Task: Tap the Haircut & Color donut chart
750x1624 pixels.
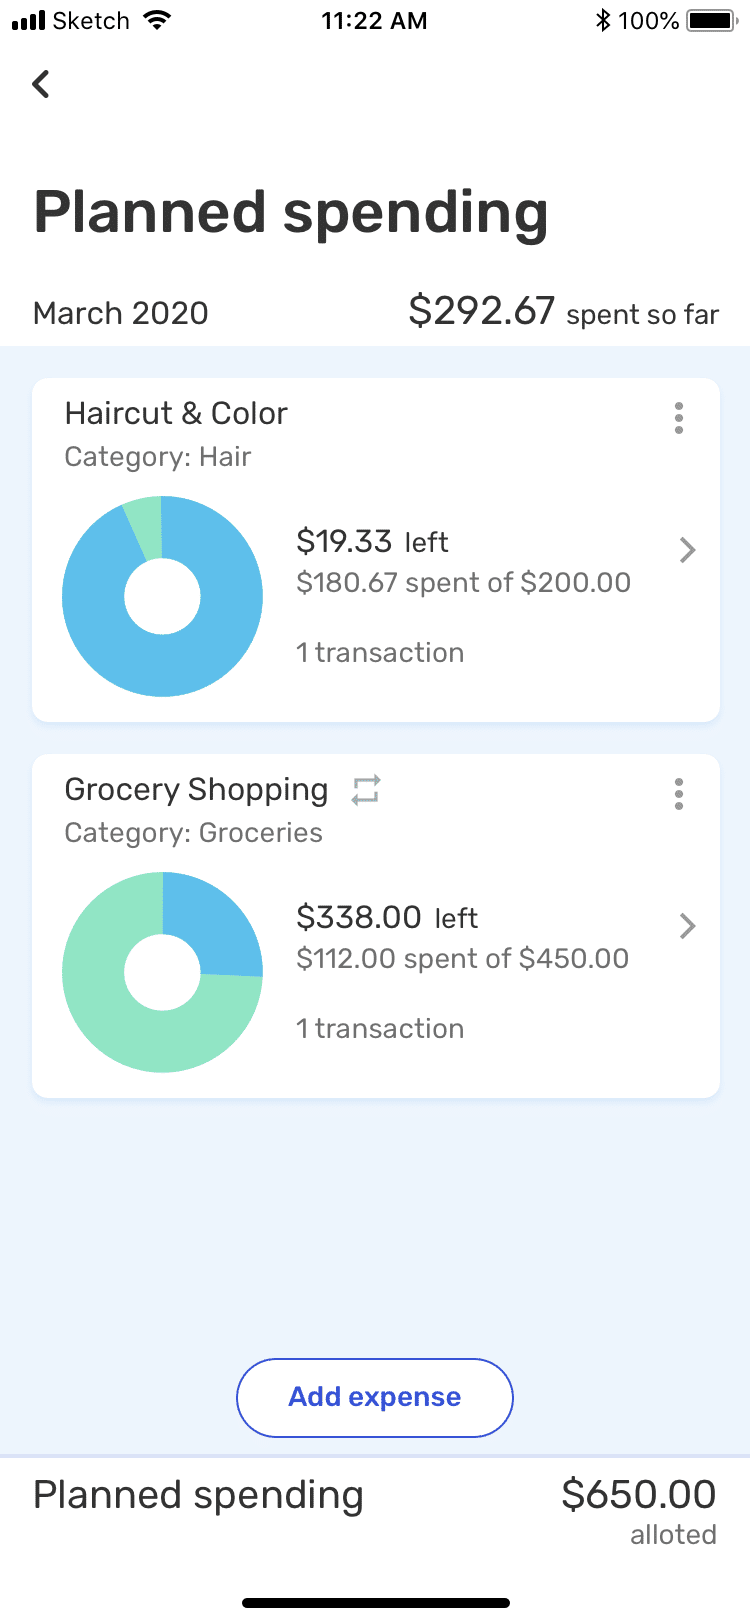Action: [162, 597]
